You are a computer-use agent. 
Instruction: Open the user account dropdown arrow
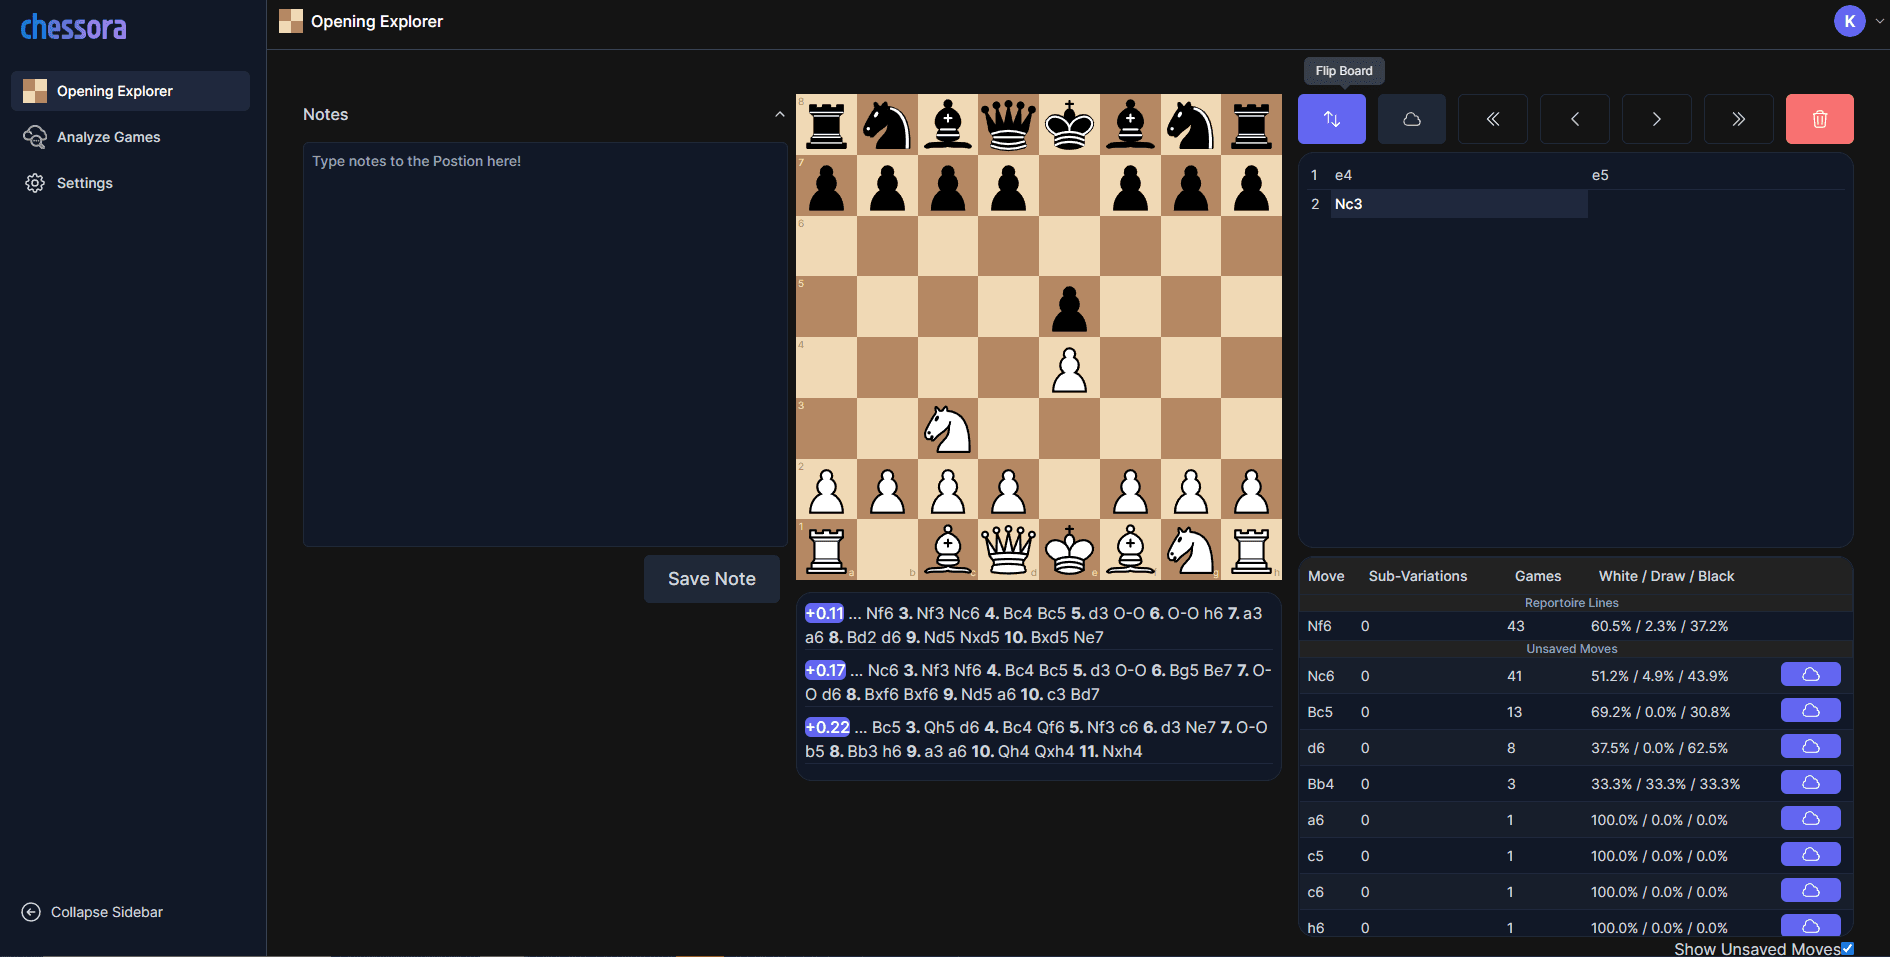click(x=1878, y=20)
